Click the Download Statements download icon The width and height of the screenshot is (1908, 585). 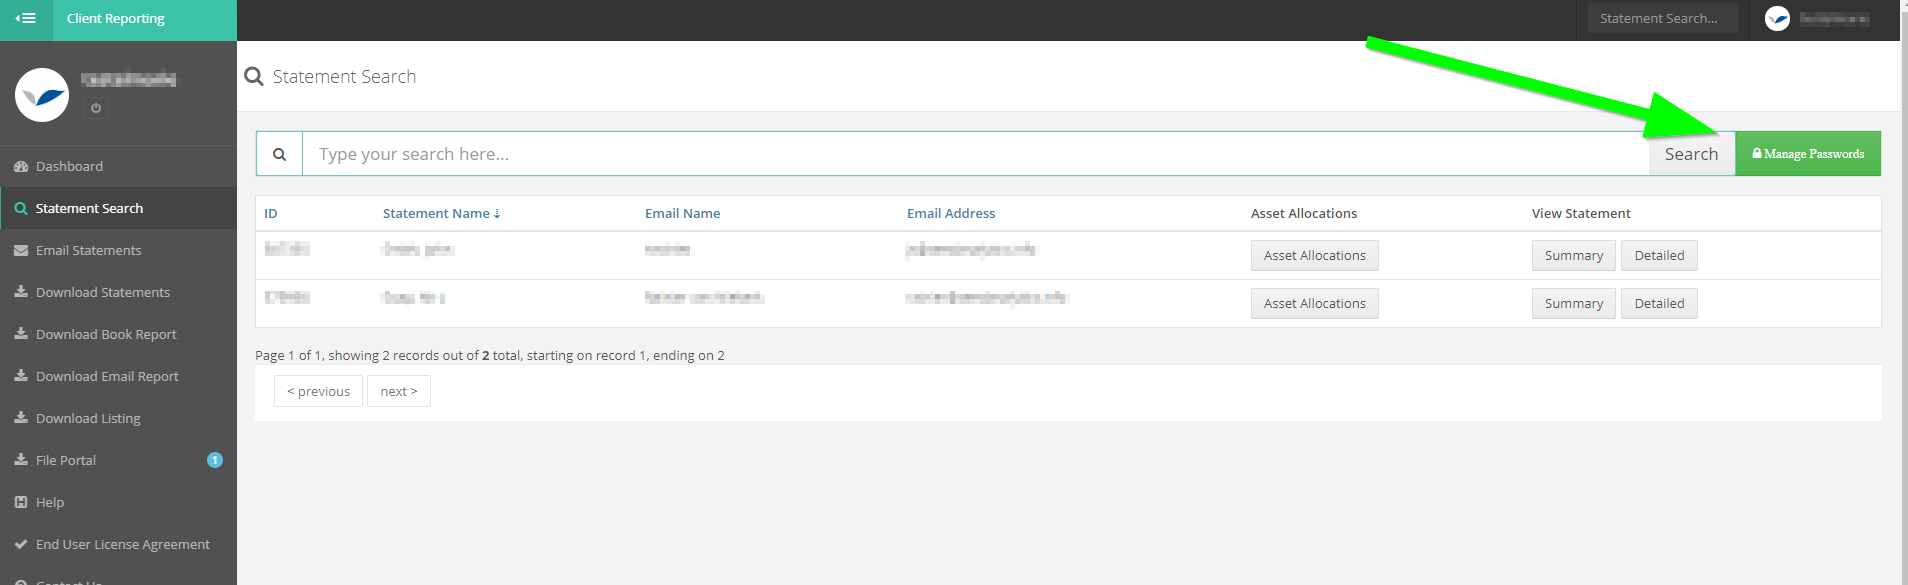pyautogui.click(x=21, y=292)
